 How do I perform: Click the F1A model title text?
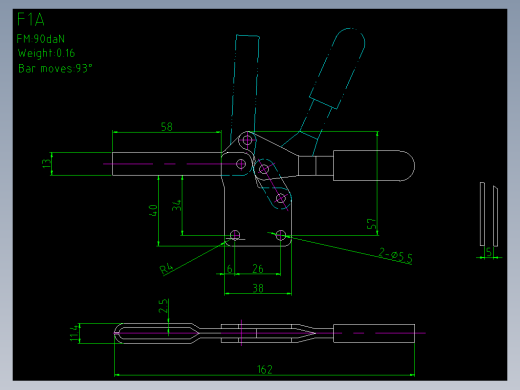[31, 19]
